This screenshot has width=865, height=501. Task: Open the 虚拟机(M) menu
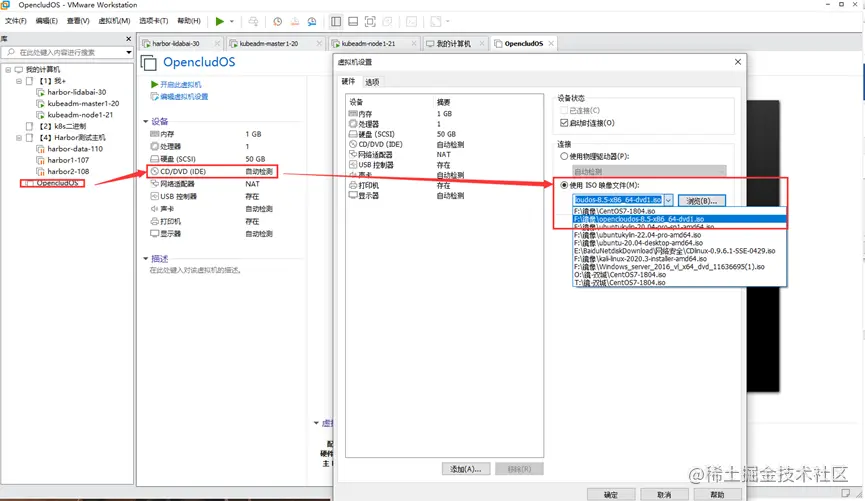114,21
